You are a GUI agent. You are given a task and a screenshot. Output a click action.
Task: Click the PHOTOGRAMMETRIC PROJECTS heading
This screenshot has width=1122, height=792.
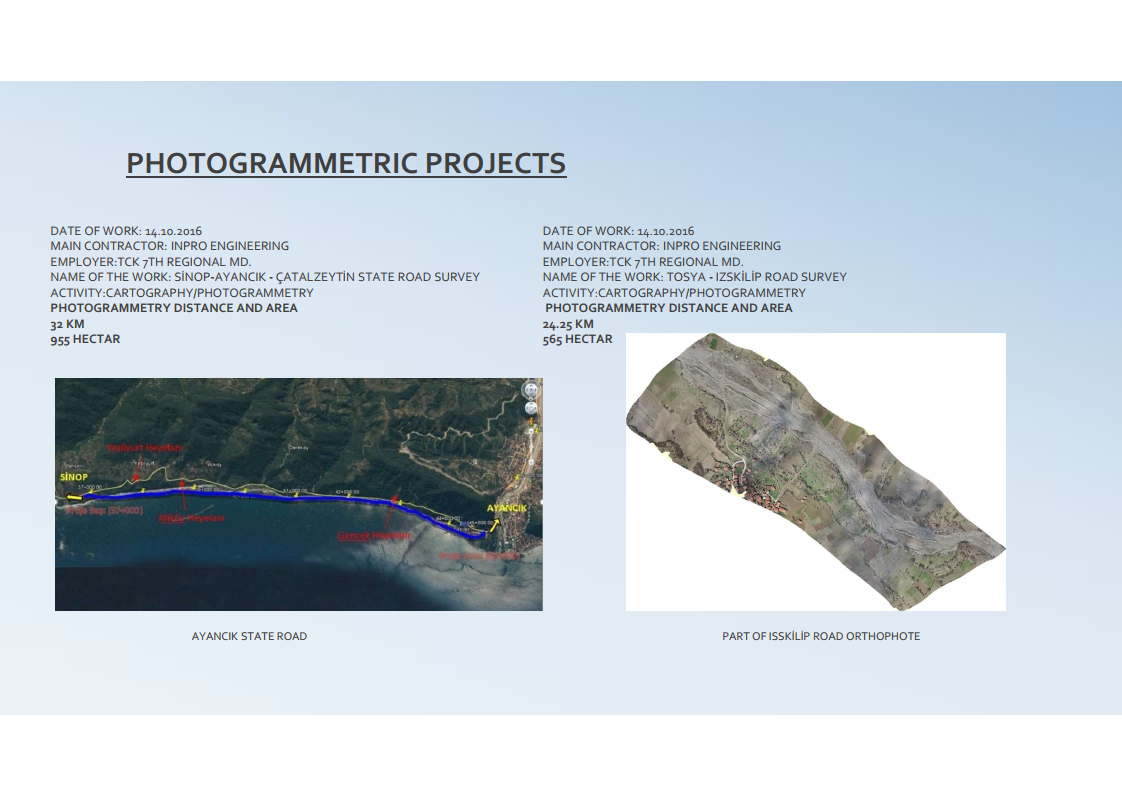point(346,163)
